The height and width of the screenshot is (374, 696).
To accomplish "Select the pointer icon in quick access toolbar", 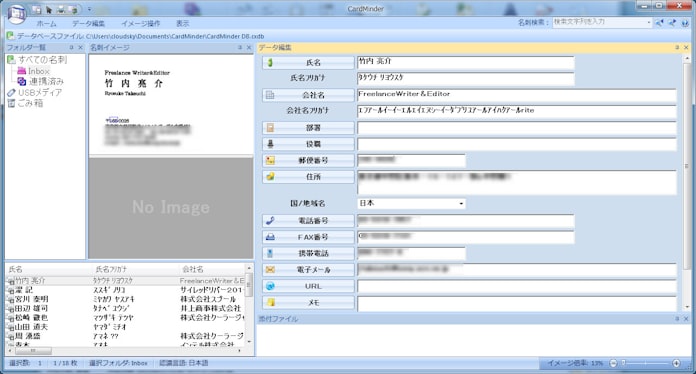I will (49, 9).
